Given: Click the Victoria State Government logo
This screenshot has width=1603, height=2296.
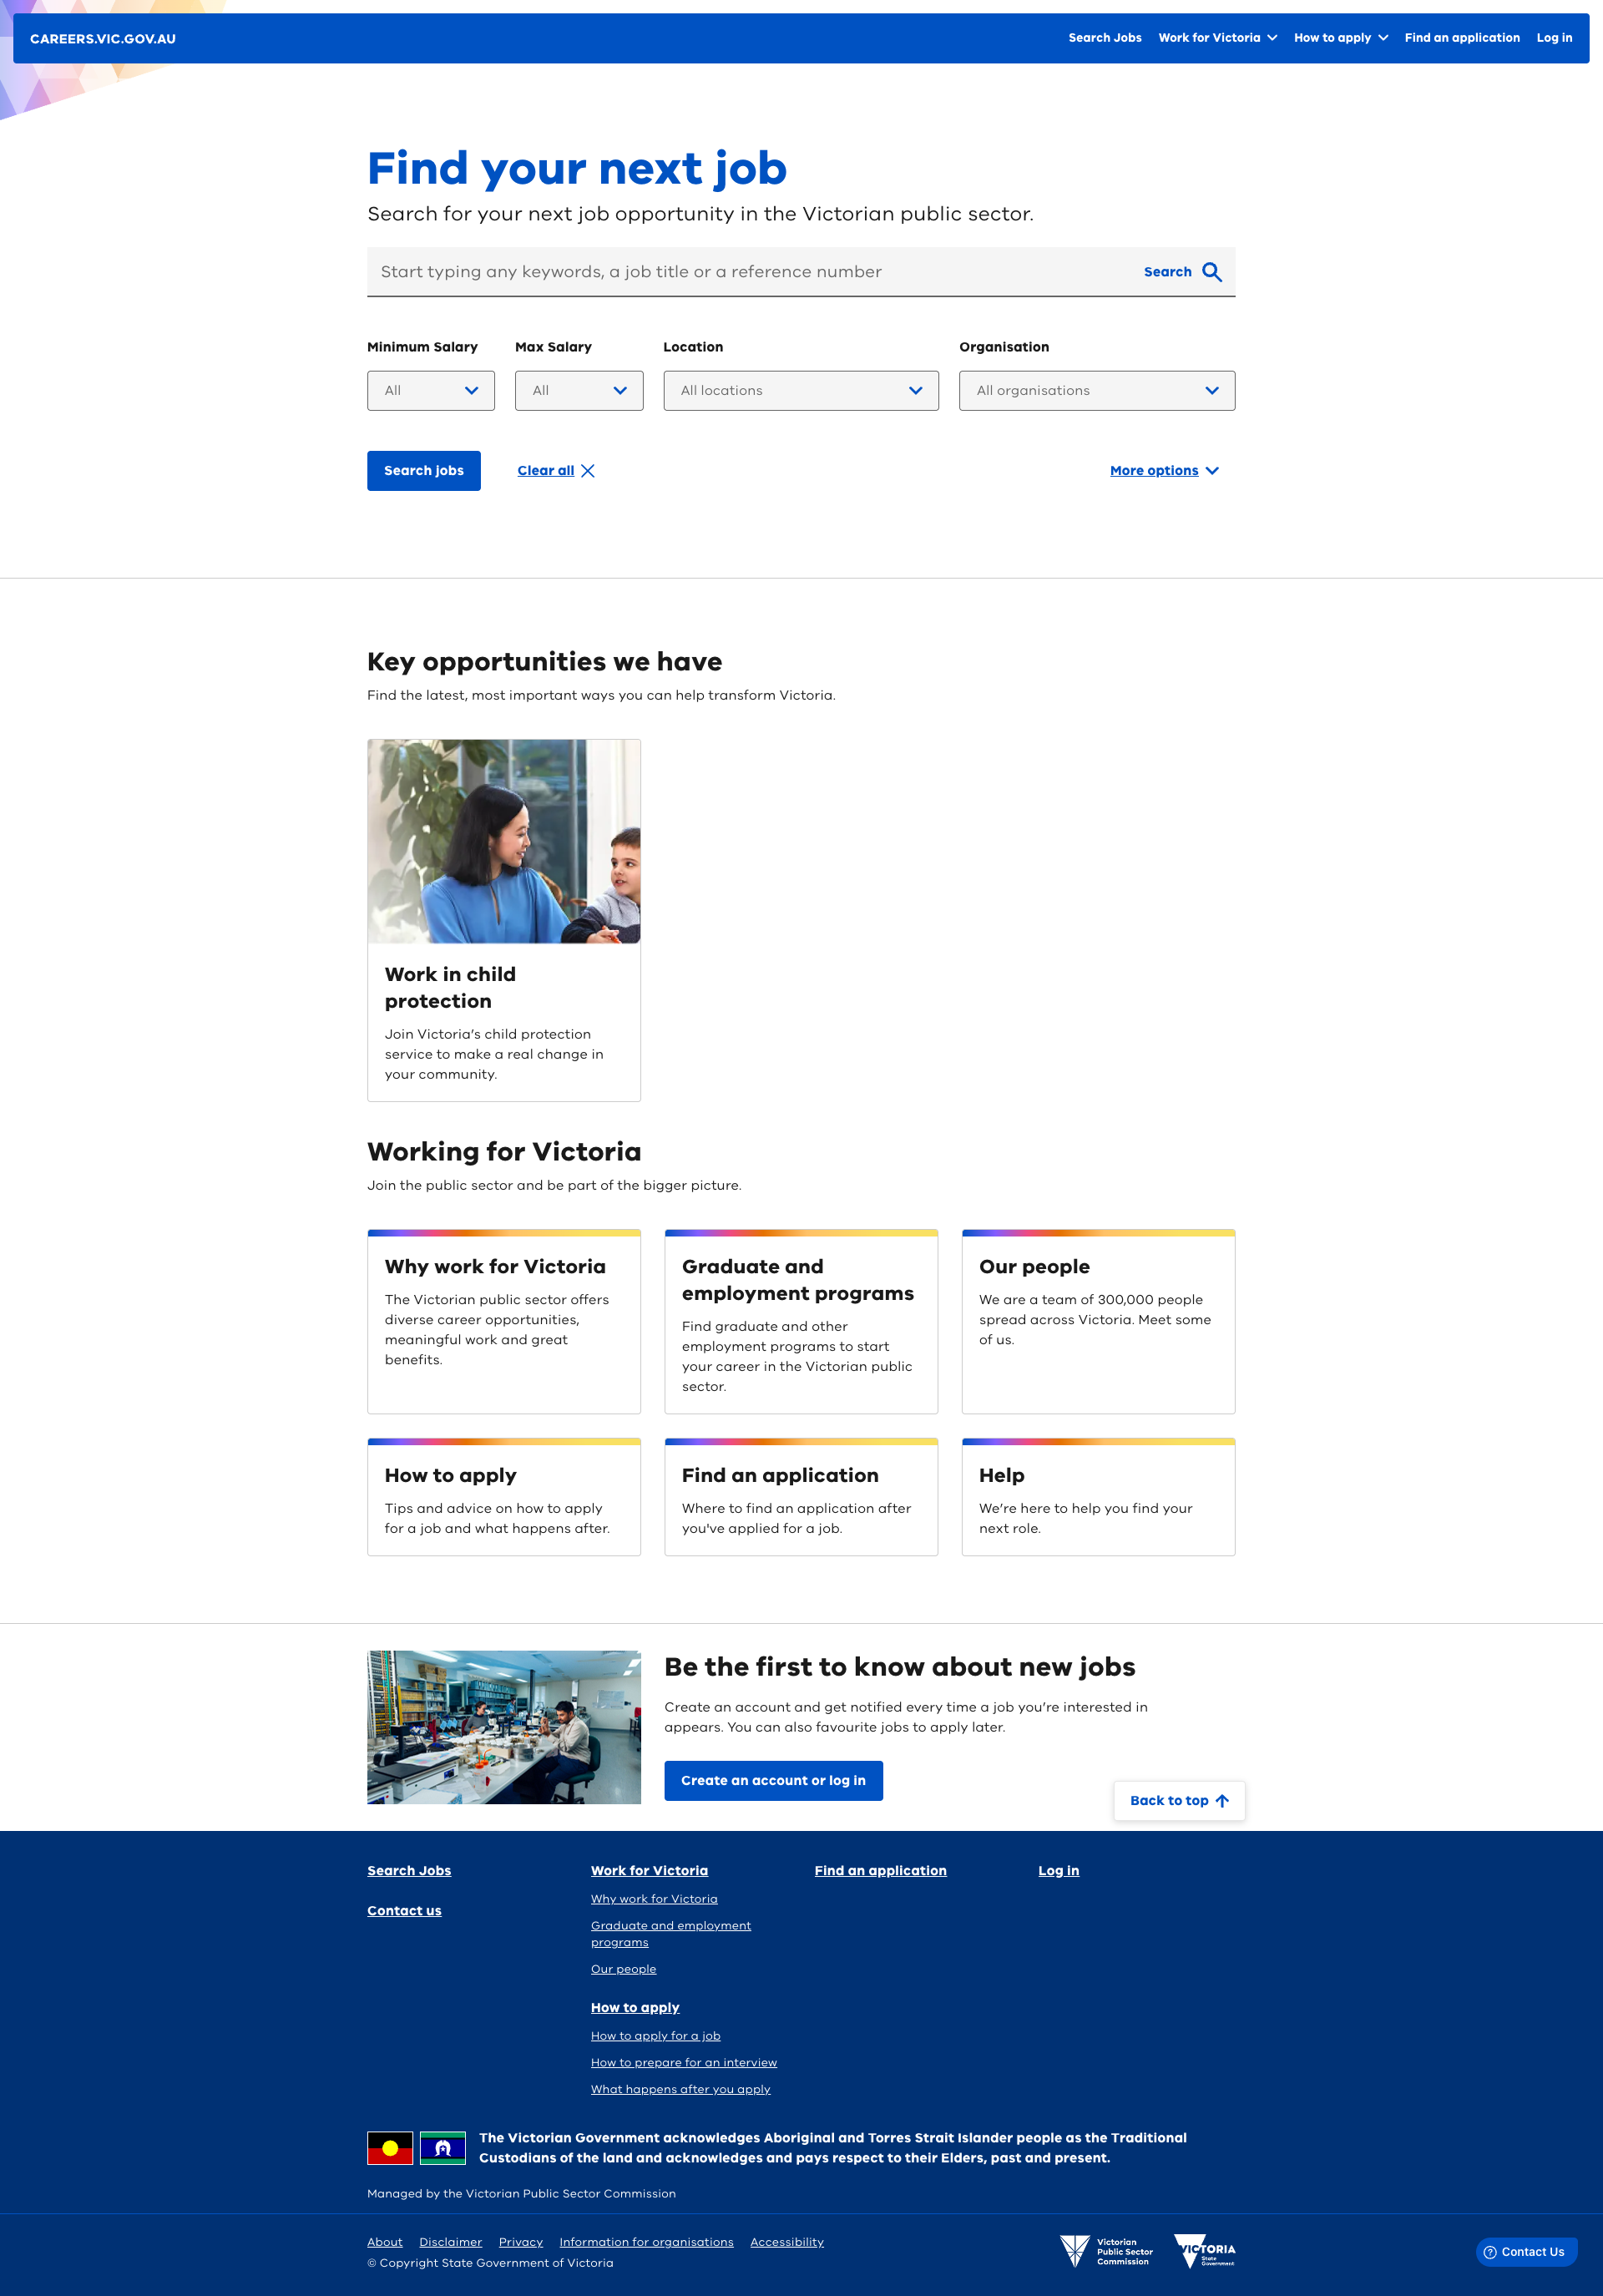Looking at the screenshot, I should coord(1205,2251).
